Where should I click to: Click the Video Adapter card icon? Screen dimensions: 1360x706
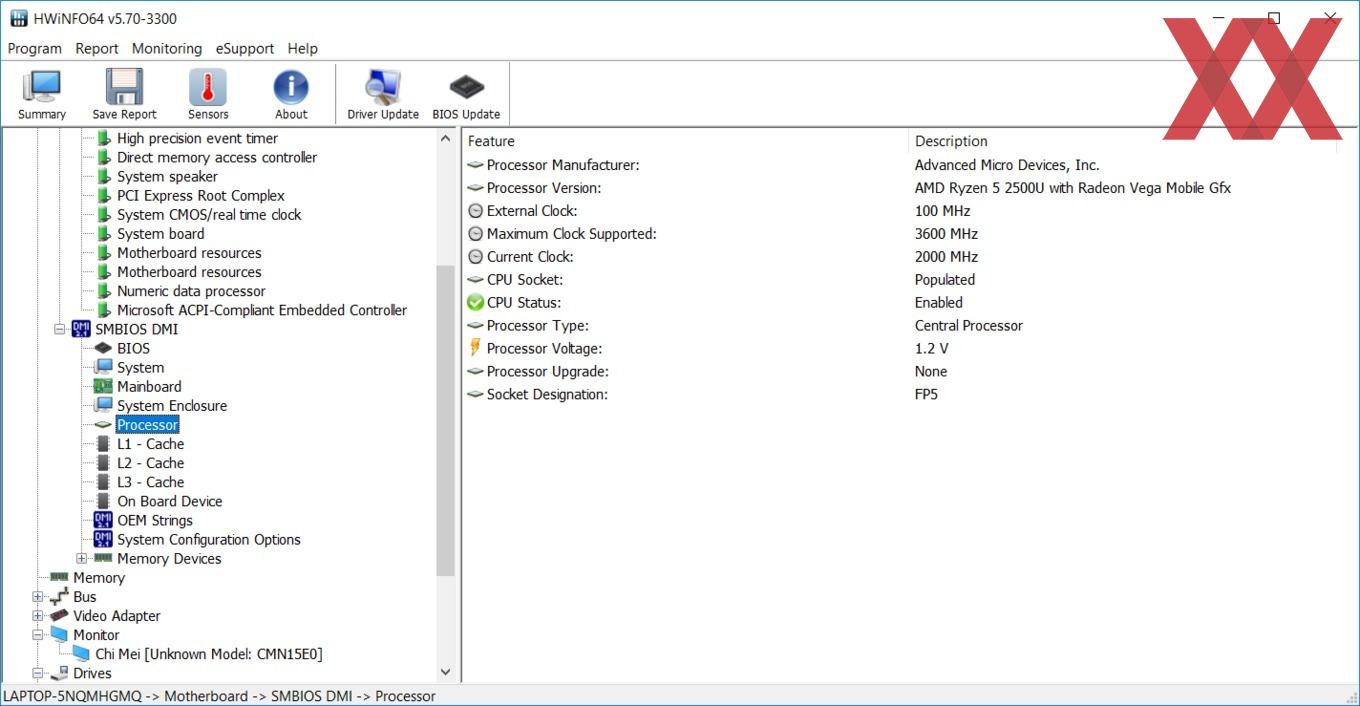click(x=59, y=616)
